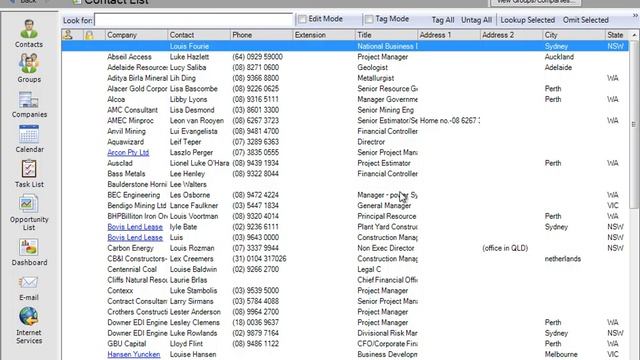The height and width of the screenshot is (360, 640).
Task: Click the netherlands city cell
Action: point(562,259)
